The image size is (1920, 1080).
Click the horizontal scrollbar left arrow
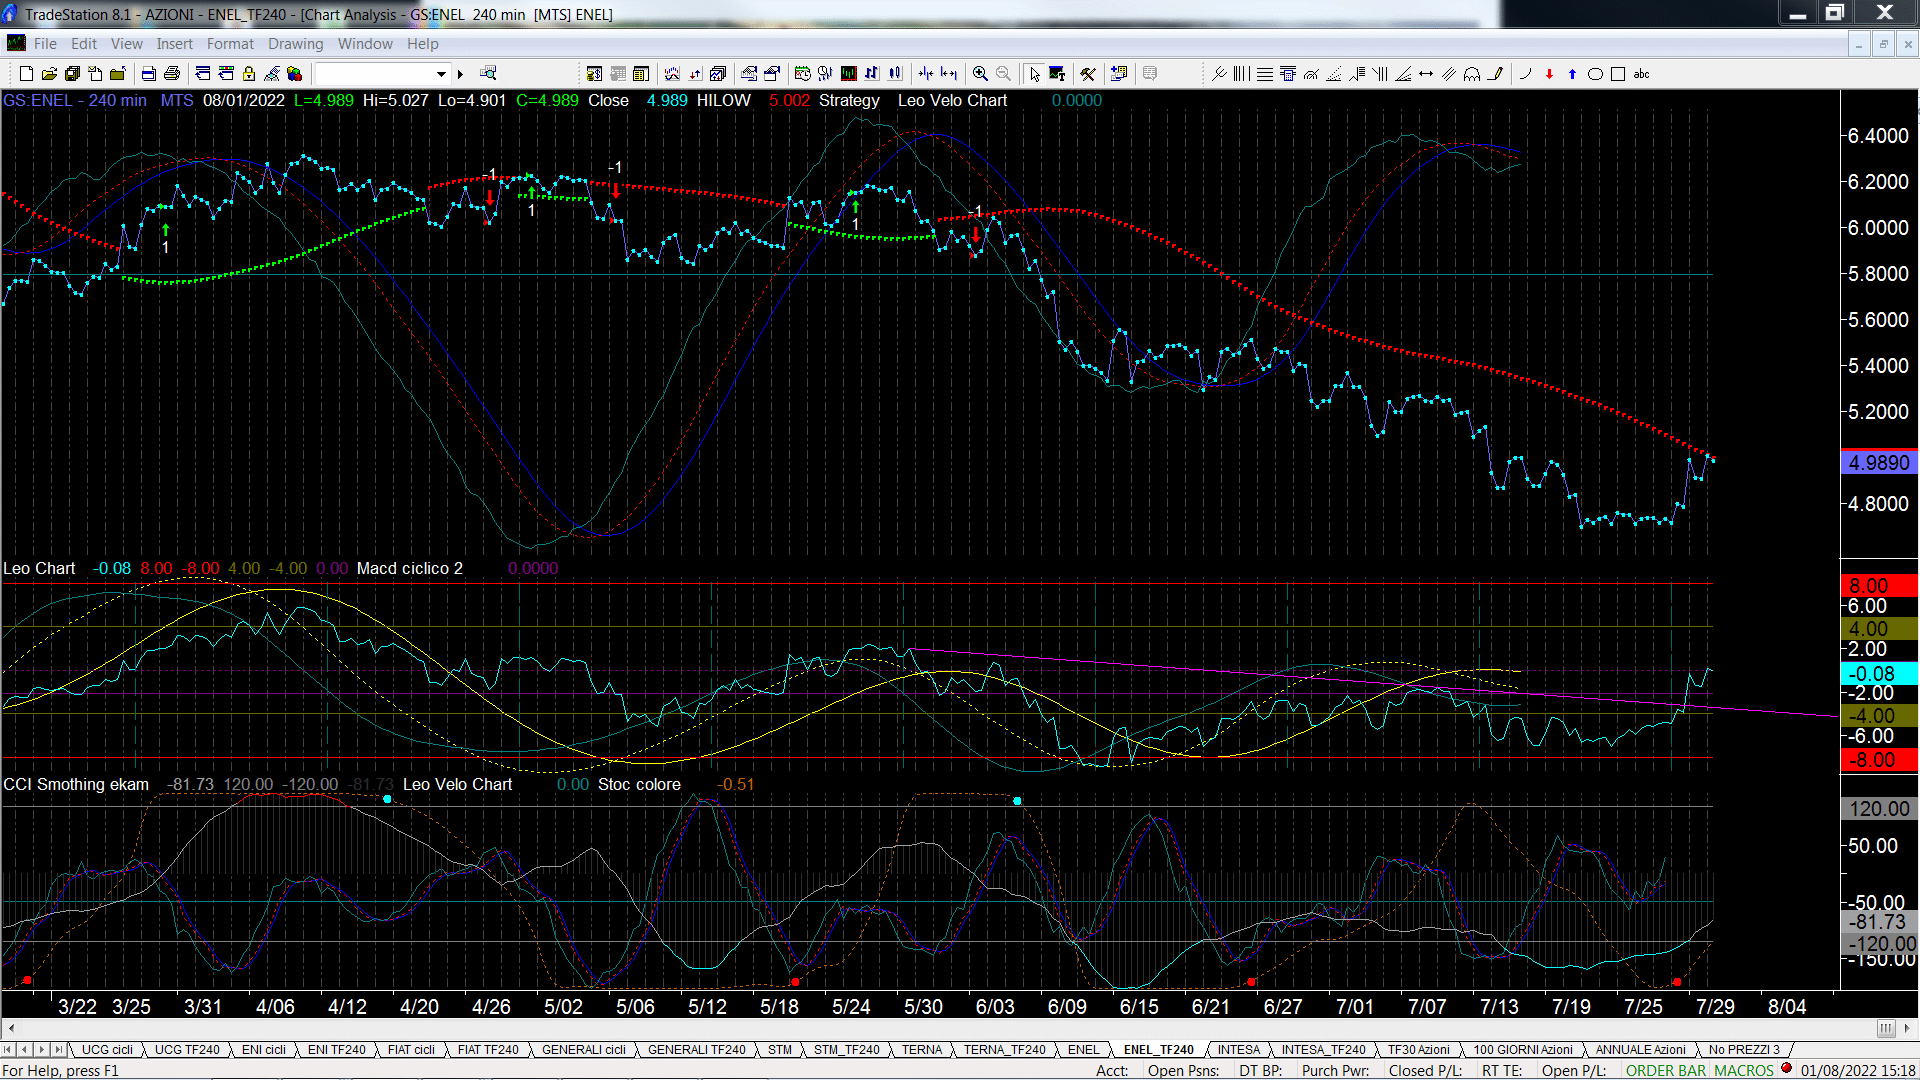click(10, 1028)
